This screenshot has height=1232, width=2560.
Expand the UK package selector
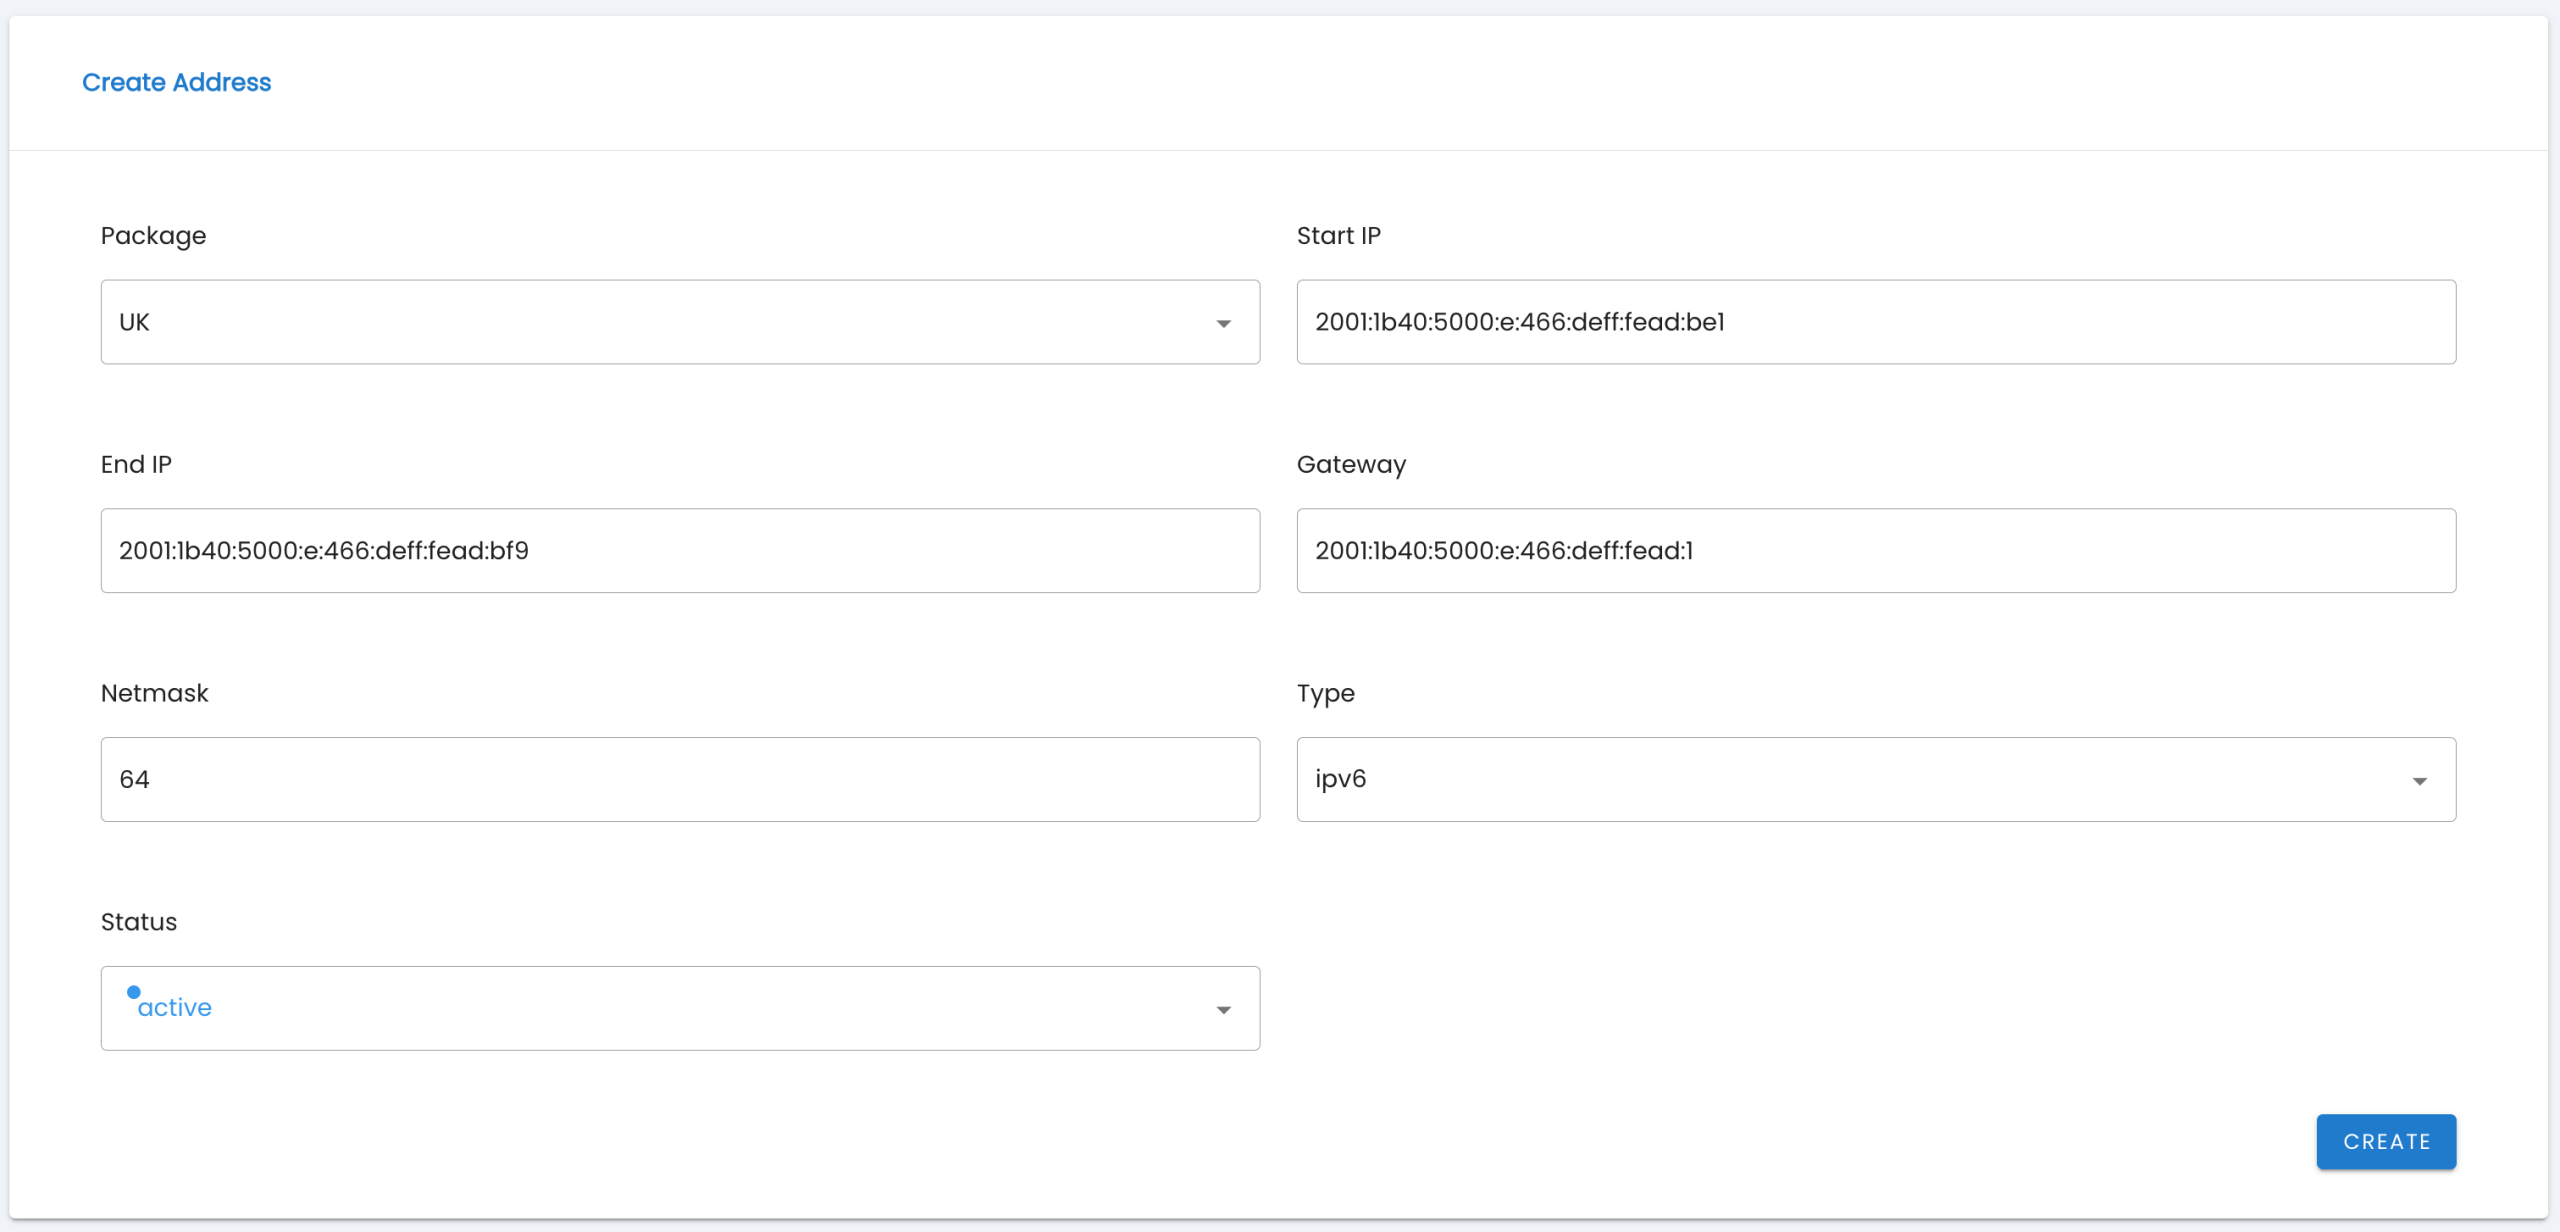680,322
